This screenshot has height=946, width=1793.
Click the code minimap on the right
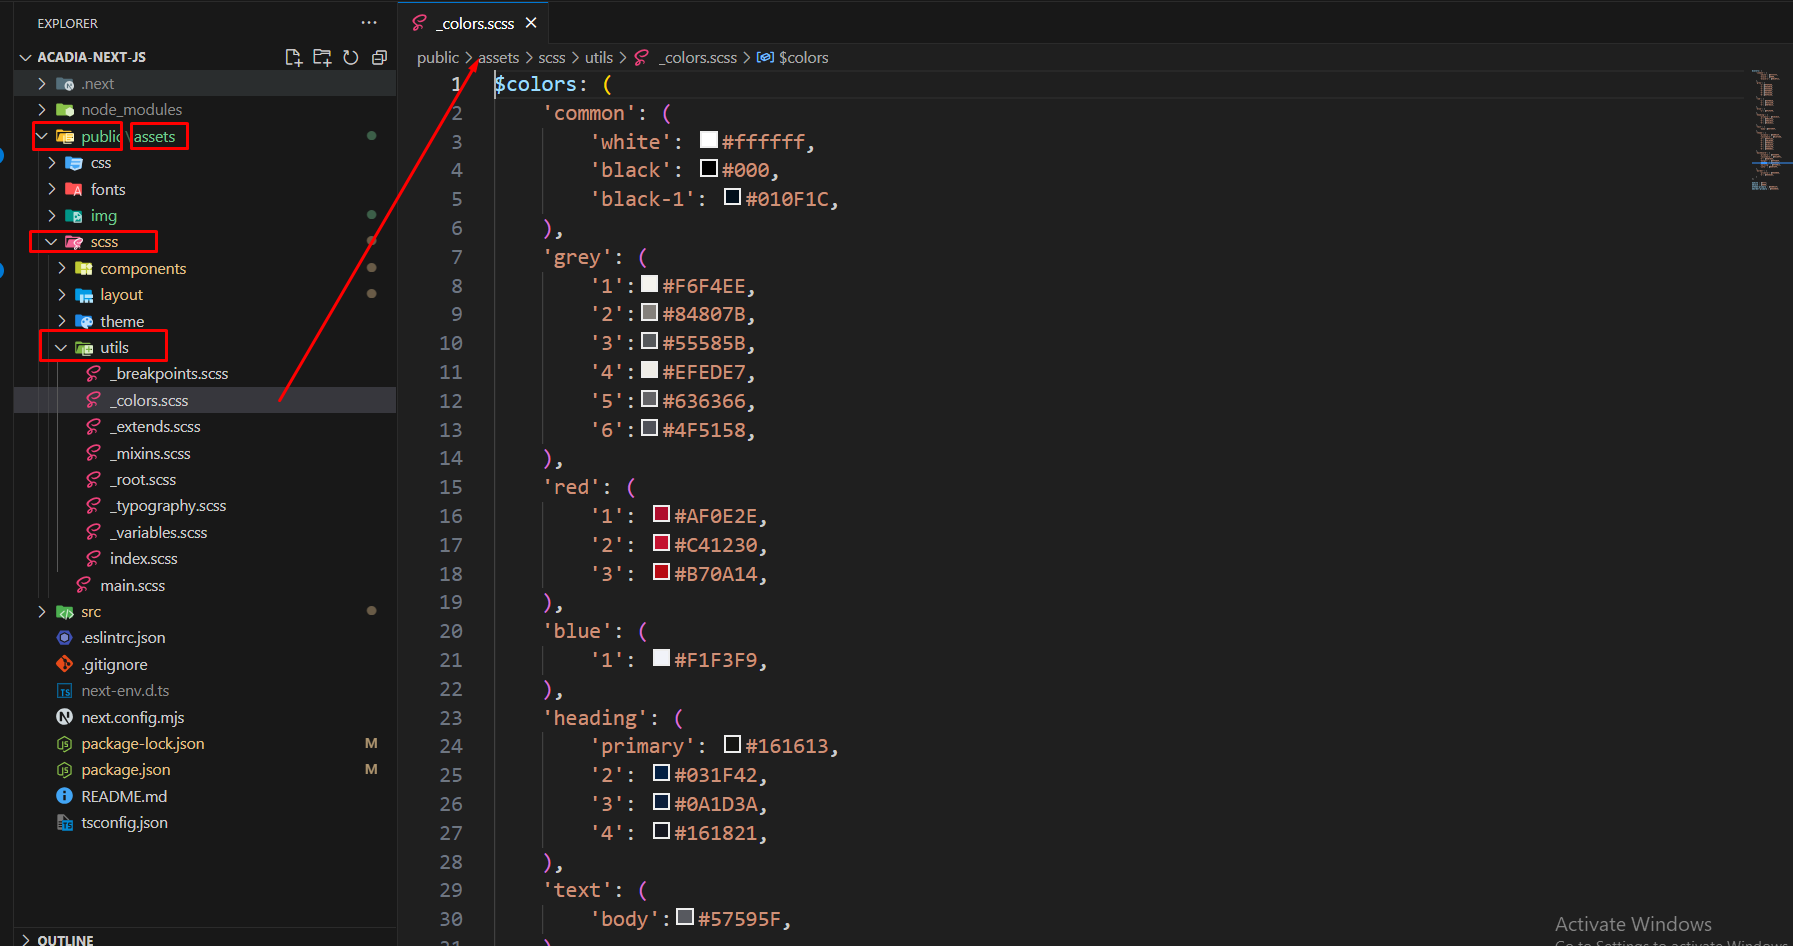coord(1766,130)
